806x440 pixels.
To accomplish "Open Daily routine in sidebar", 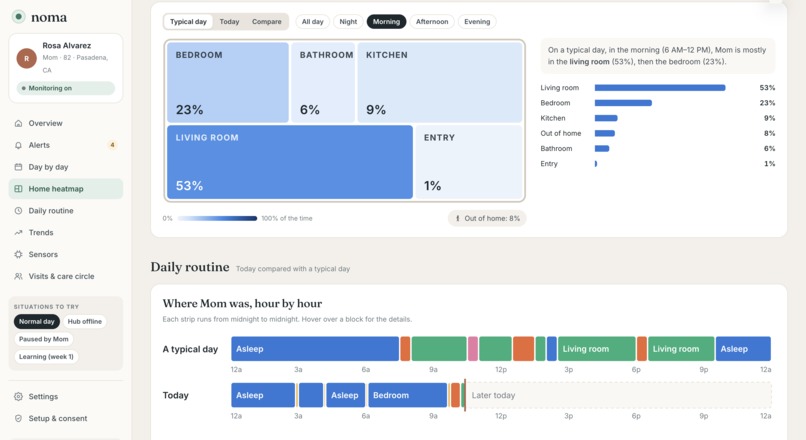I will [66, 211].
